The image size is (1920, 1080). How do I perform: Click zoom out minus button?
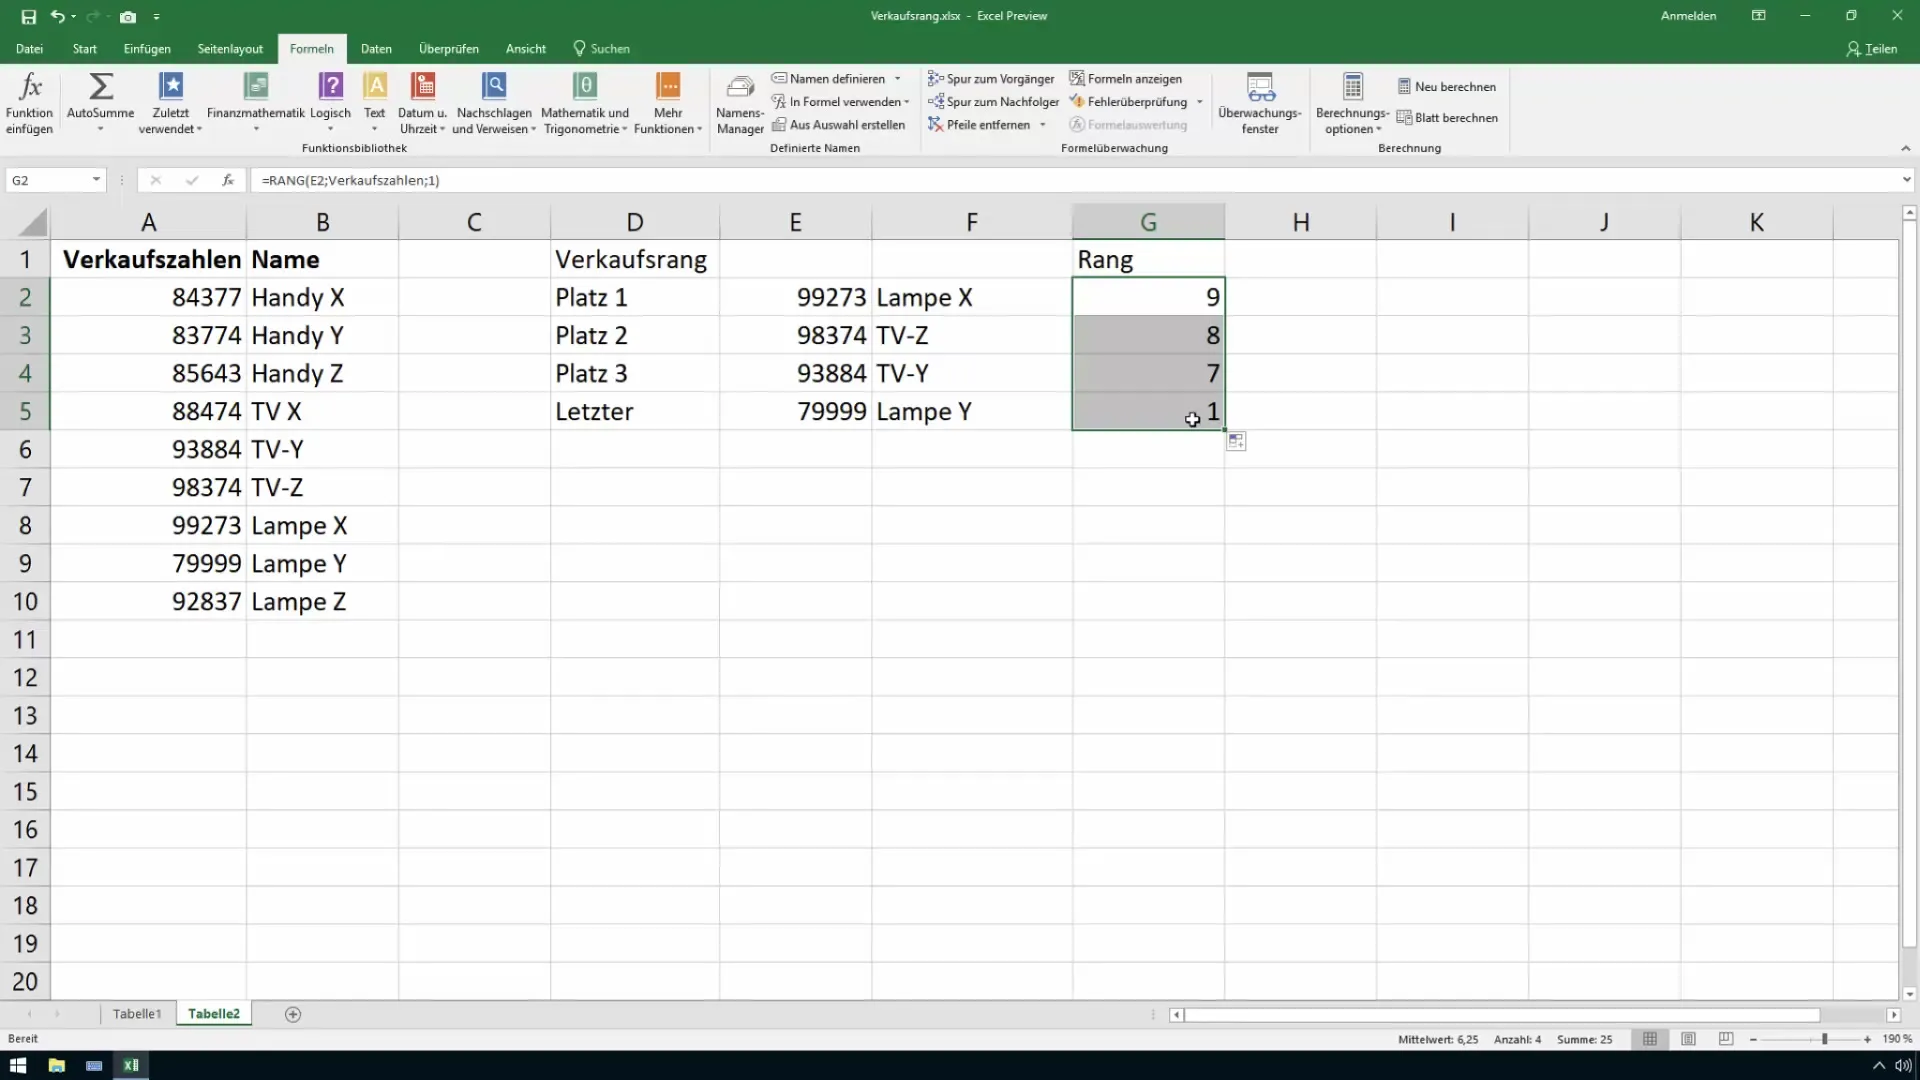(x=1753, y=1040)
